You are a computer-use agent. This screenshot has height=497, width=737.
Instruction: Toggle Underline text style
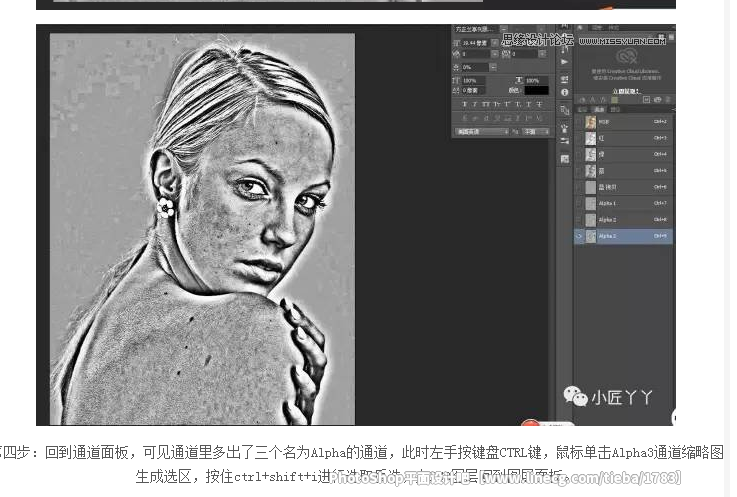click(528, 104)
